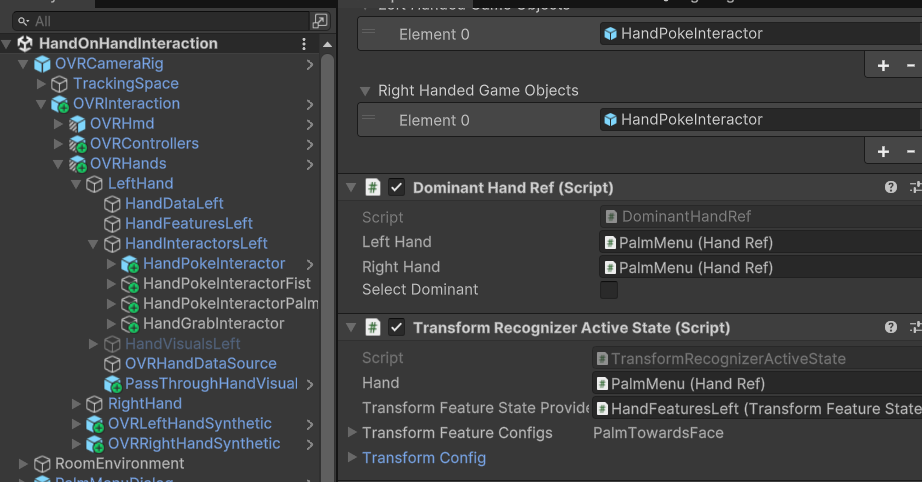The height and width of the screenshot is (482, 922).
Task: Click the HandPokeInteractor blue prefab icon in hierarchy
Action: (129, 264)
